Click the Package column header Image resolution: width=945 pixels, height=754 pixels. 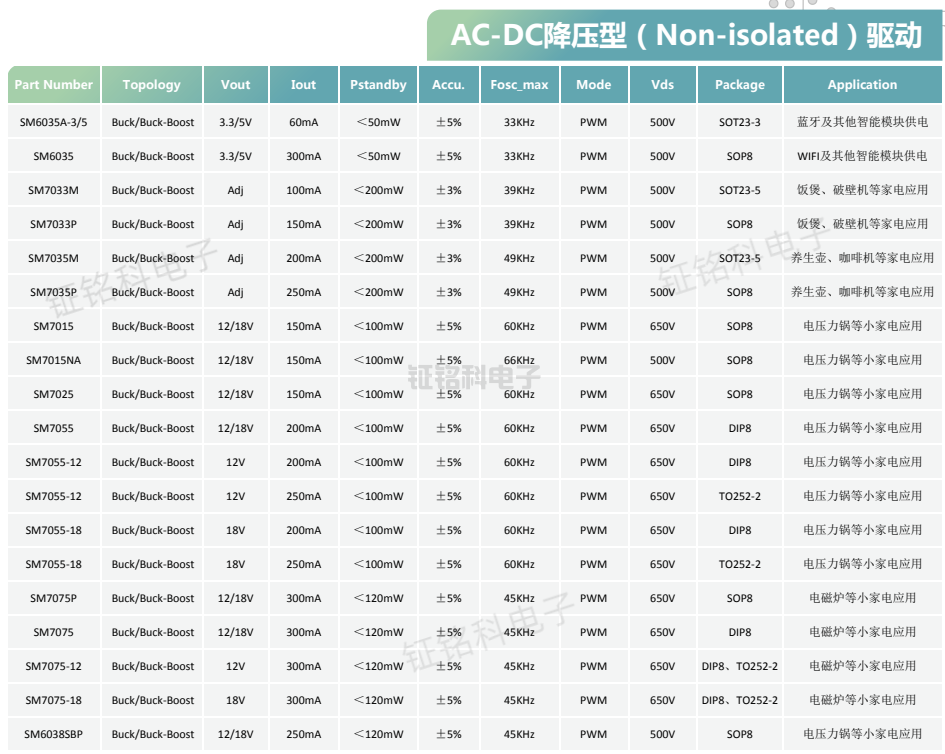point(739,85)
